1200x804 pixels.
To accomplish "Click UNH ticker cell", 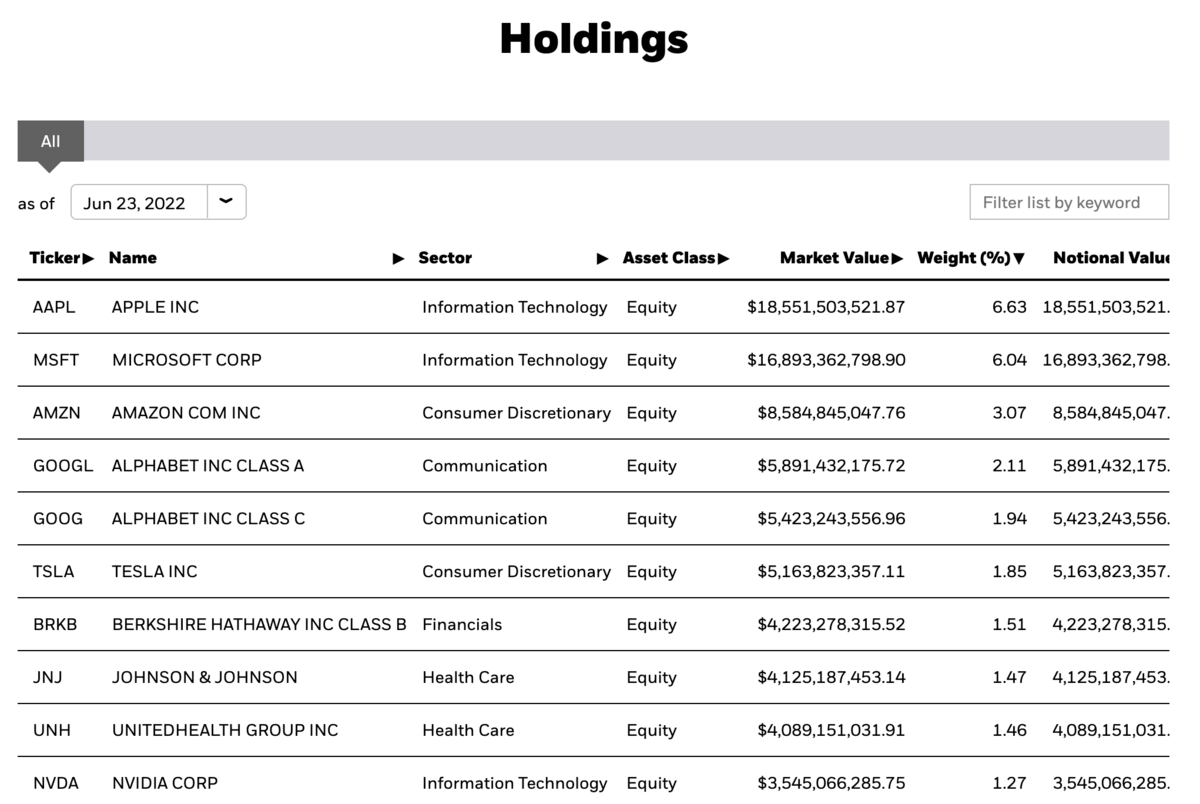I will point(52,731).
